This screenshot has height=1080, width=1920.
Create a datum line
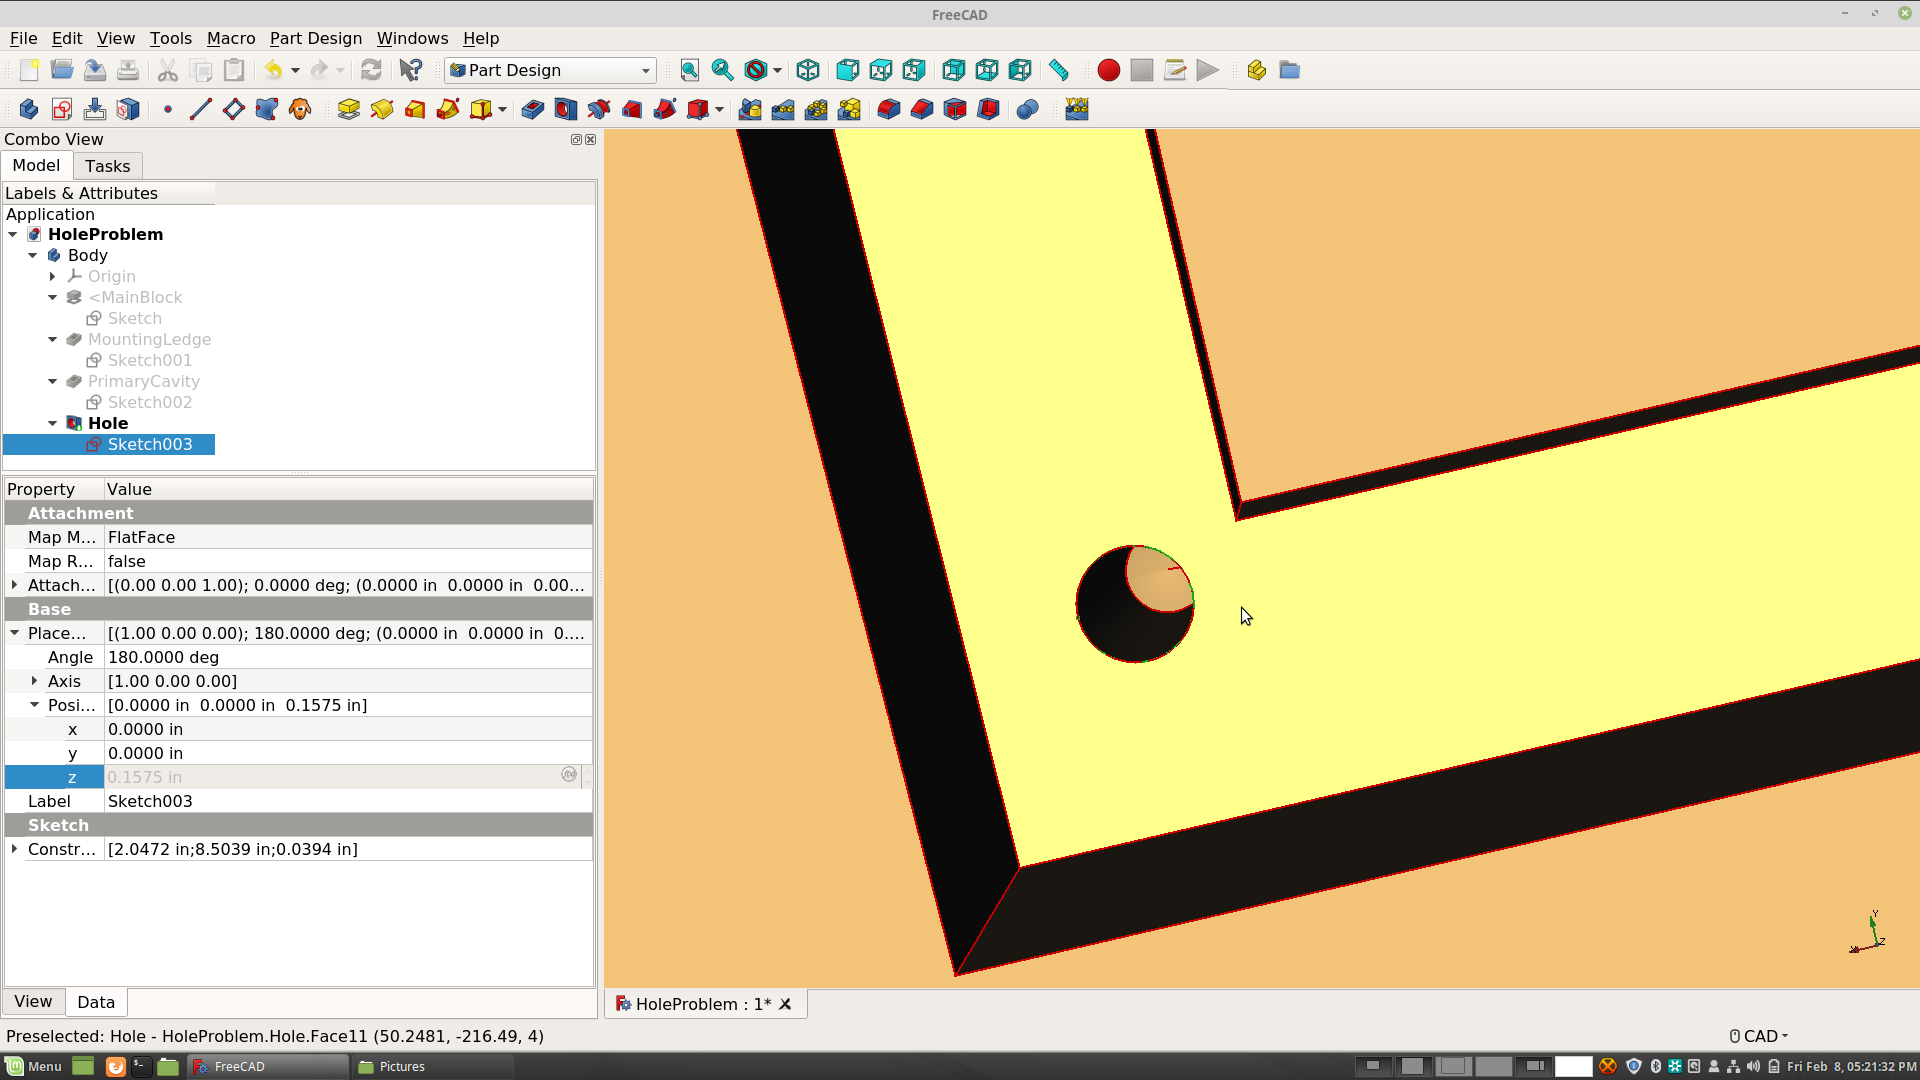tap(201, 109)
